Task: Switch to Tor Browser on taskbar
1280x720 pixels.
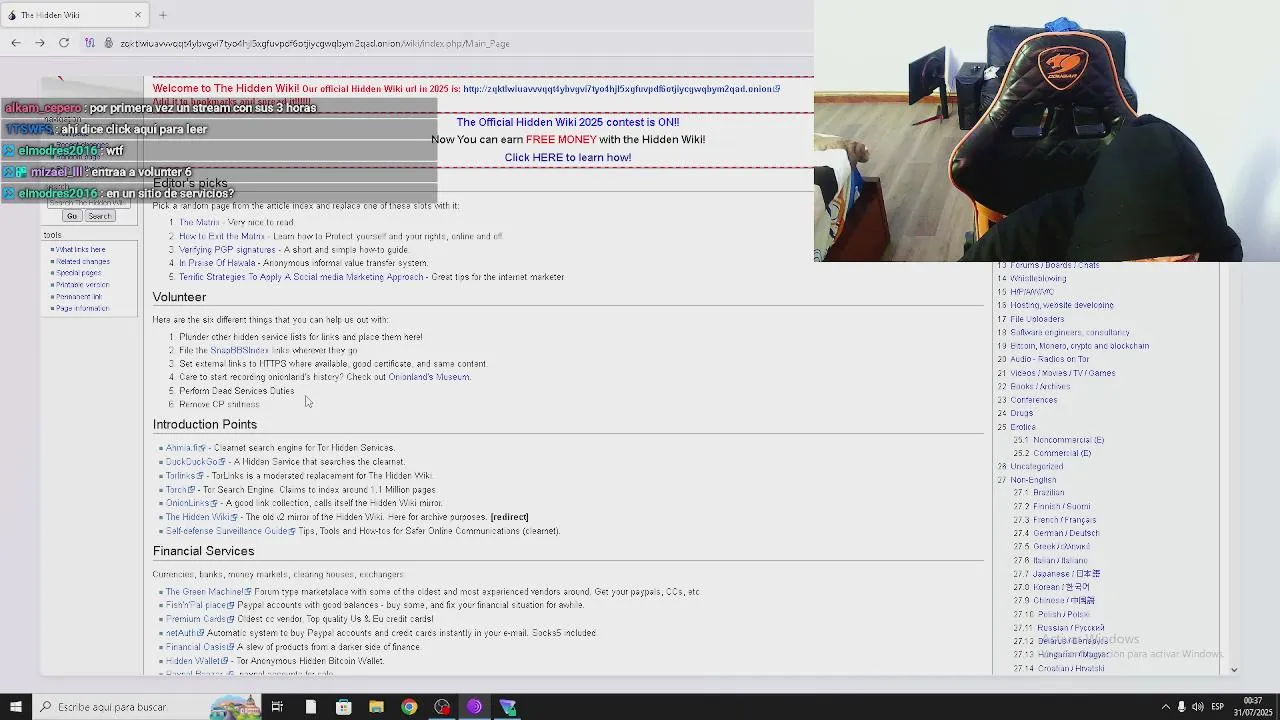Action: pos(475,707)
